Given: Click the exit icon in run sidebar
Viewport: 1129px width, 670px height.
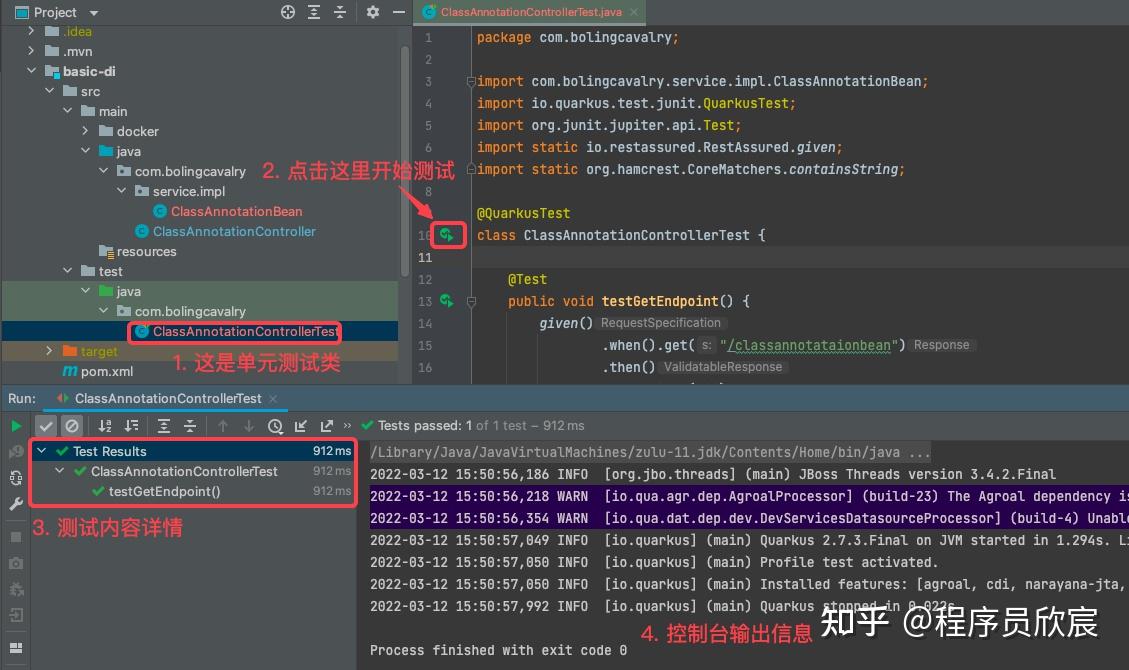Looking at the screenshot, I should [x=16, y=615].
